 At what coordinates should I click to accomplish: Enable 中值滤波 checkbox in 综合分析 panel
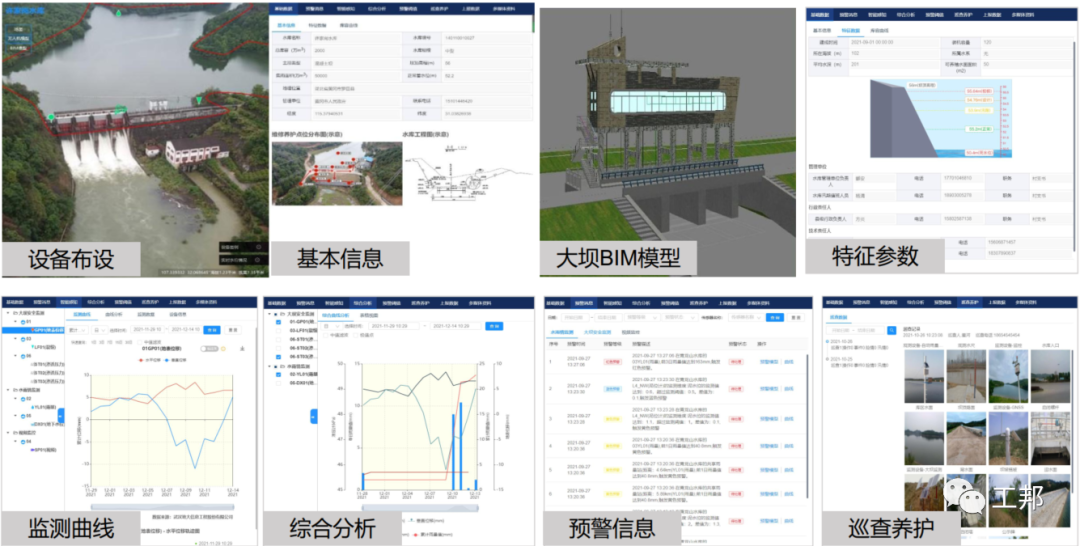[x=325, y=335]
